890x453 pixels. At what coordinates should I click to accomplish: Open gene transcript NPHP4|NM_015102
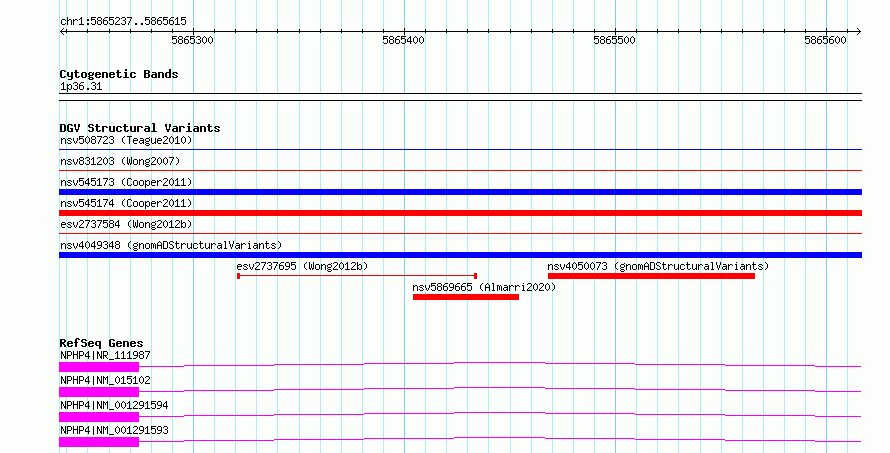pos(105,380)
